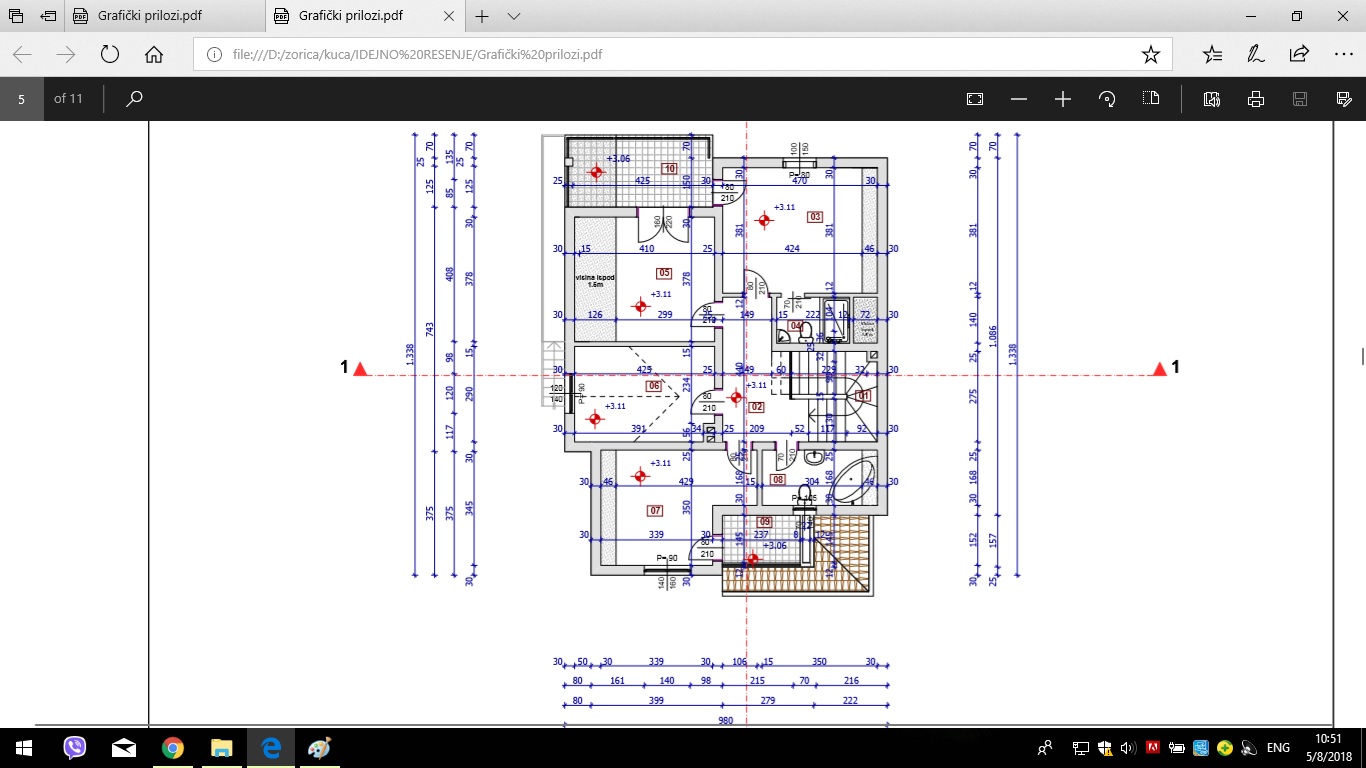This screenshot has height=768, width=1366.
Task: Zoom out the PDF with minus button
Action: pos(1019,99)
